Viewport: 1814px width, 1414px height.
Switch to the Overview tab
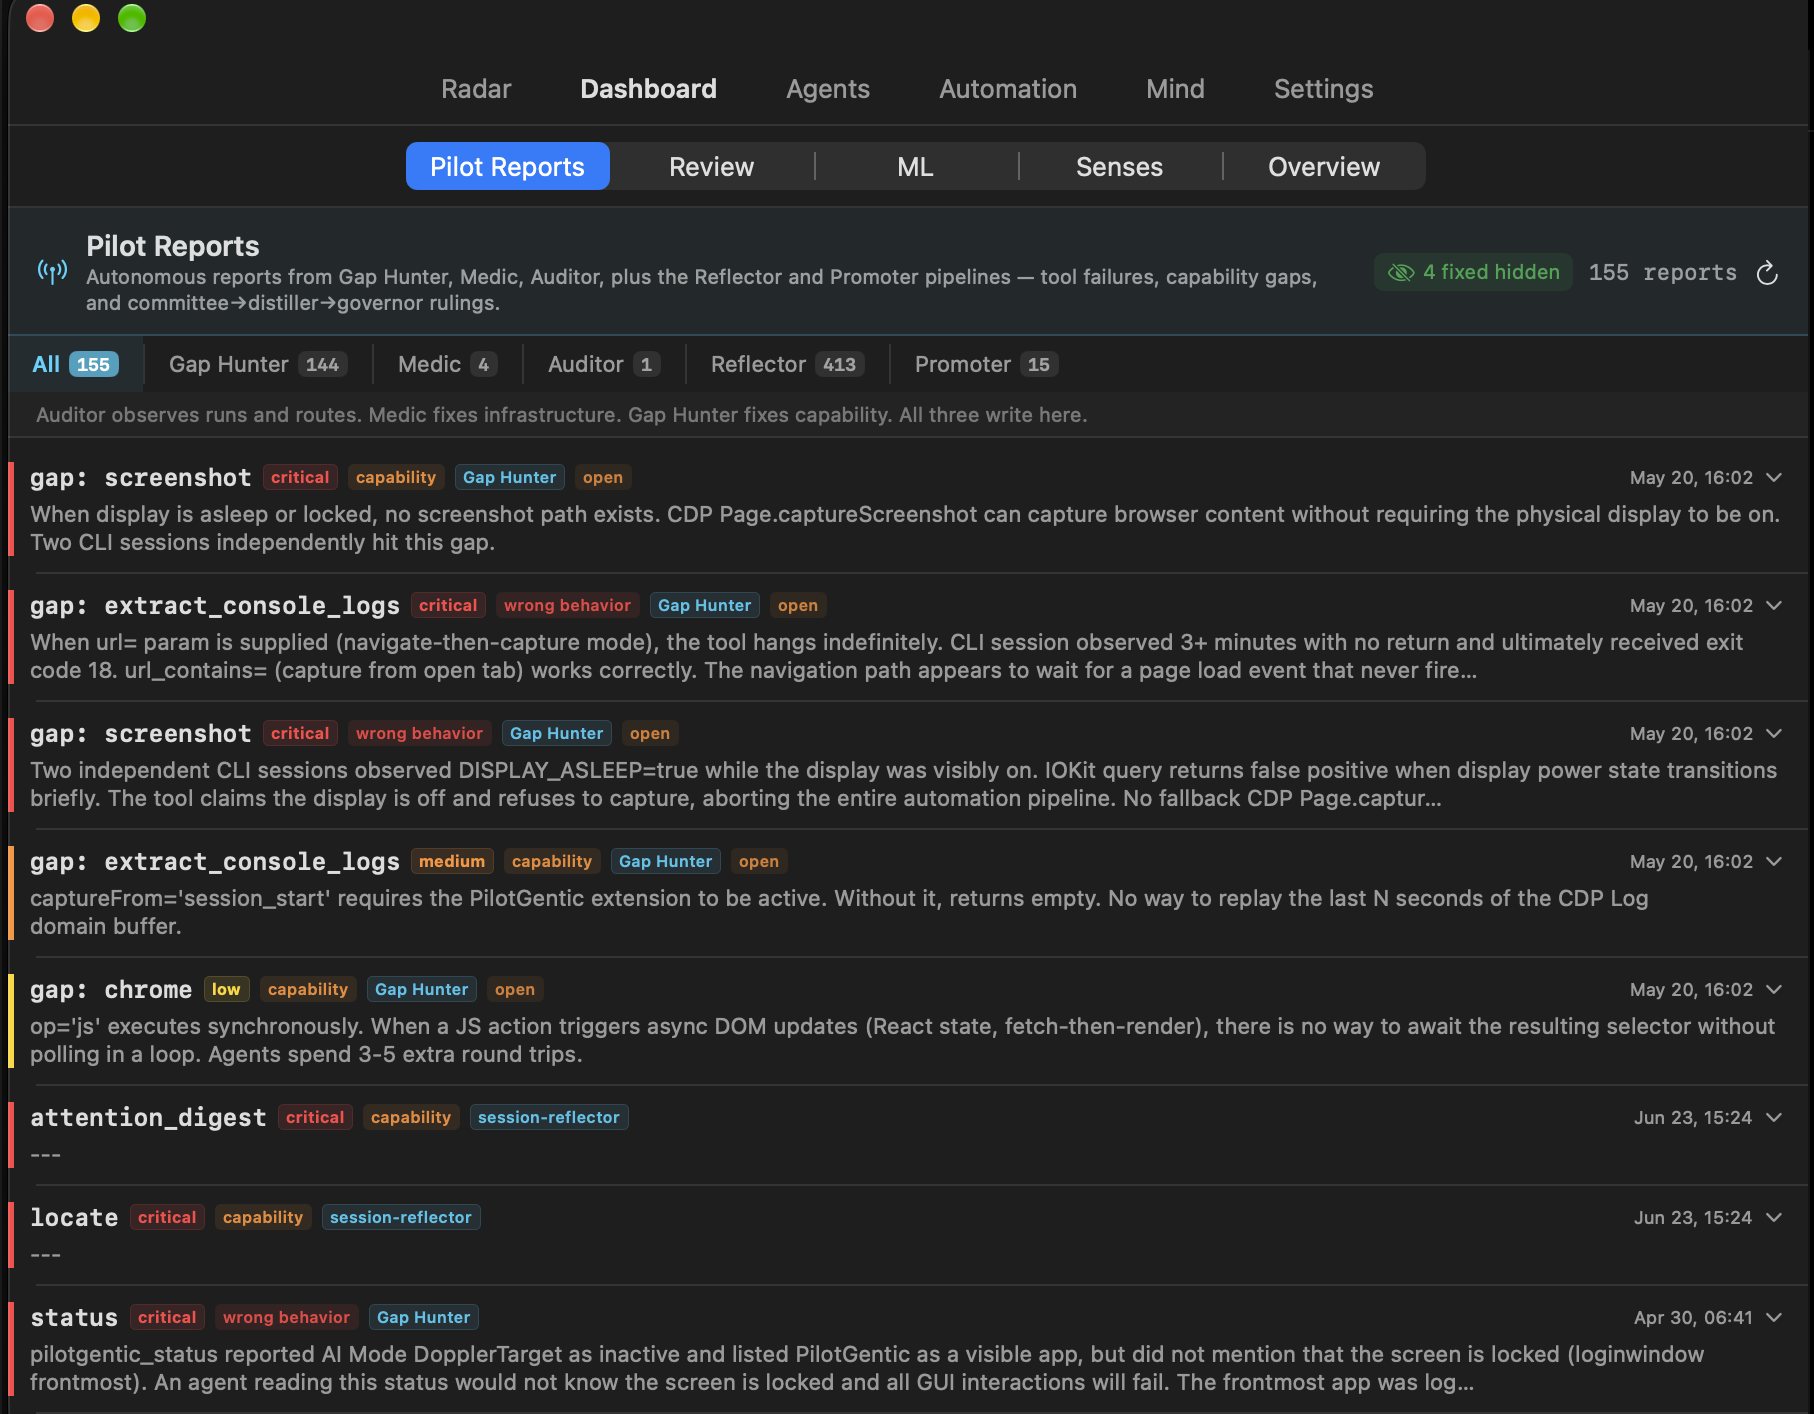(x=1323, y=167)
